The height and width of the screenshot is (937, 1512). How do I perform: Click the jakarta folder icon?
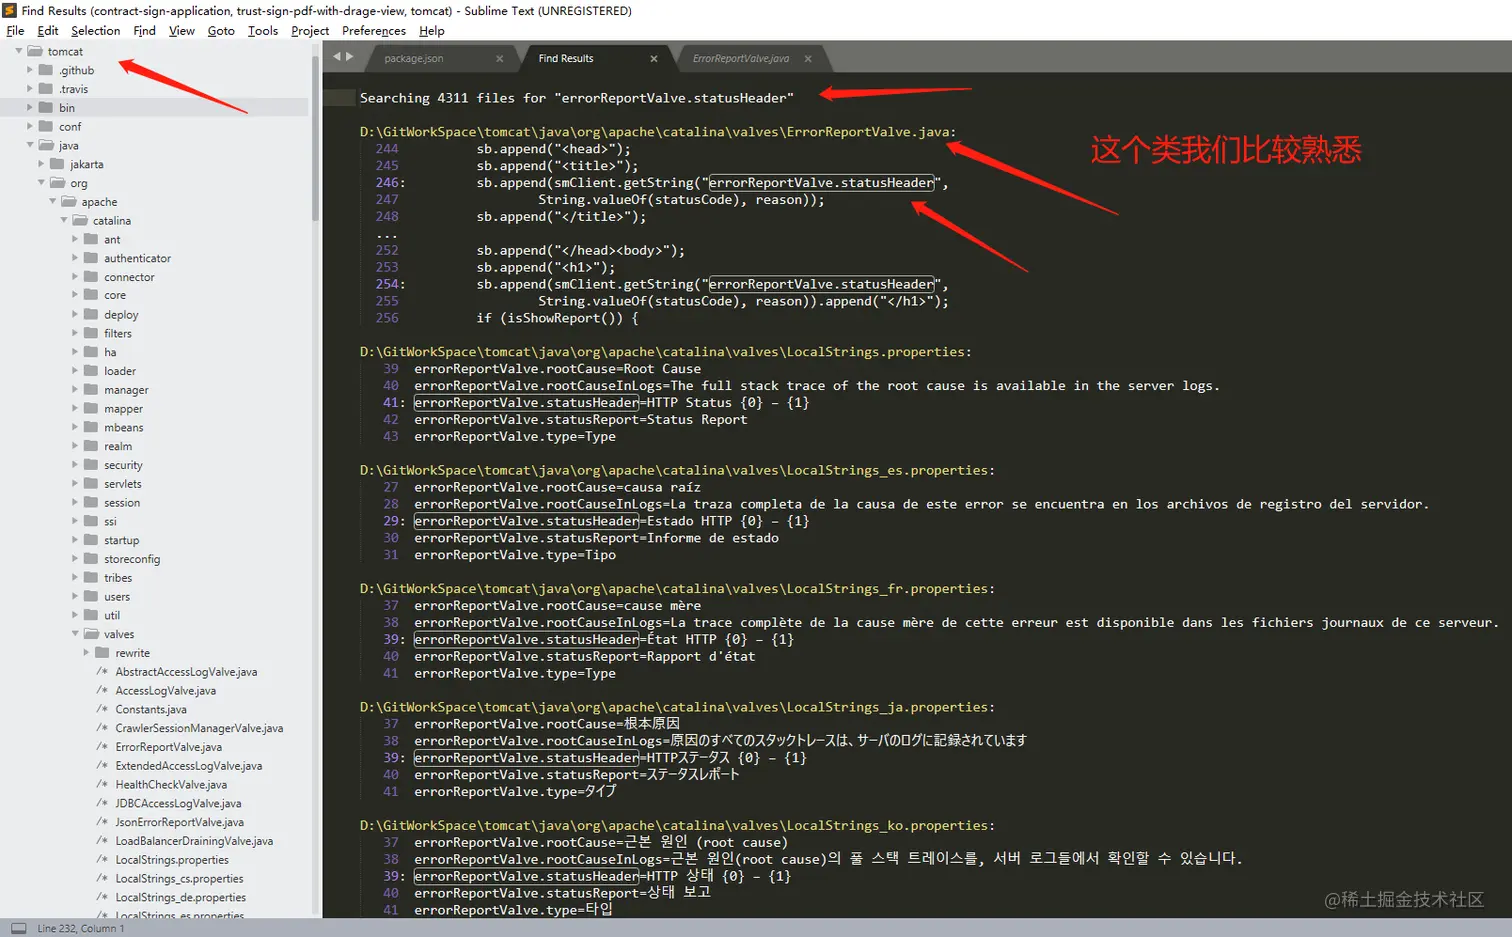point(57,164)
